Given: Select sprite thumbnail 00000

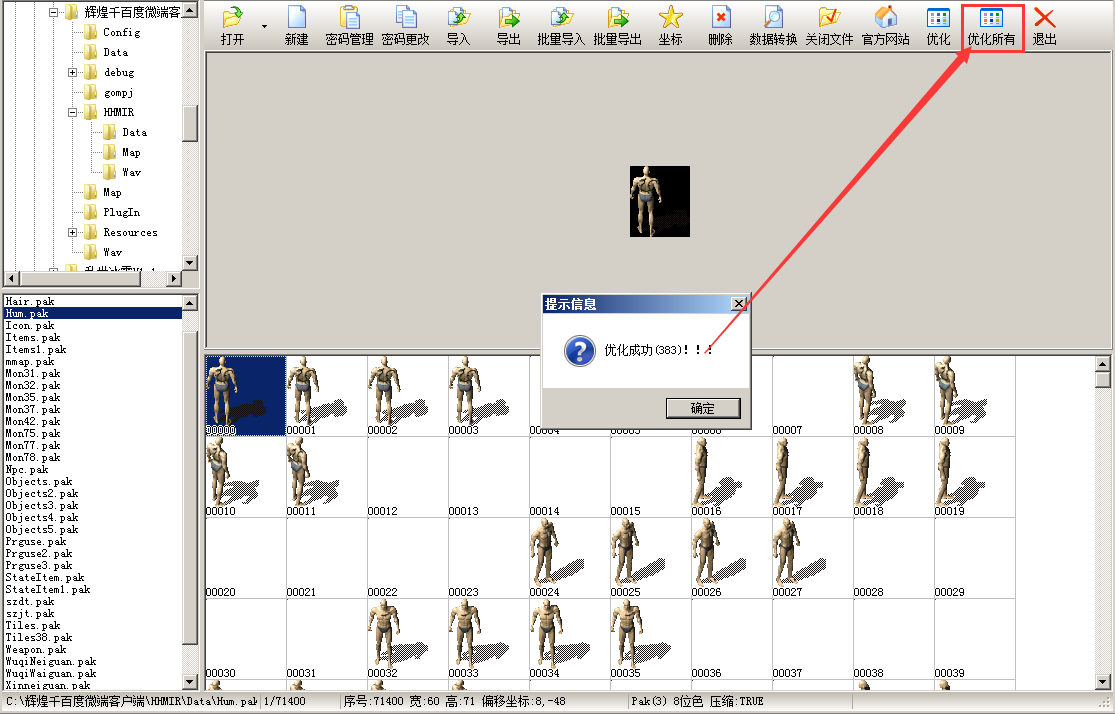Looking at the screenshot, I should click(245, 395).
